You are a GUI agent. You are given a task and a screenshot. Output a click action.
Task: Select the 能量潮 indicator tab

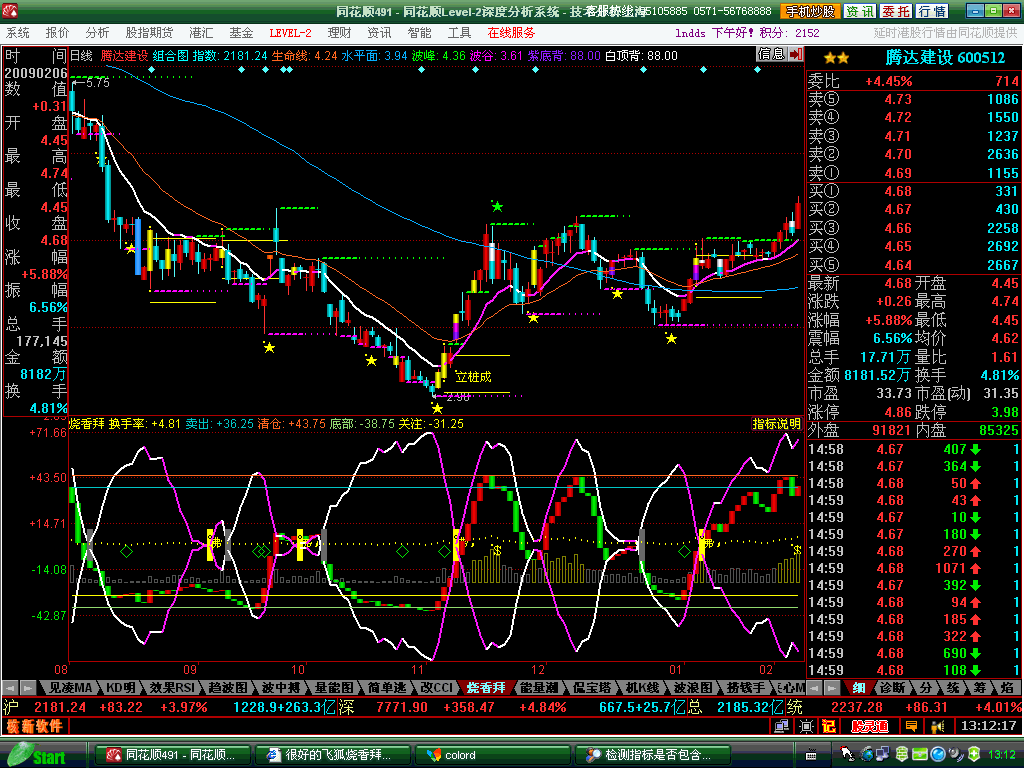[539, 688]
